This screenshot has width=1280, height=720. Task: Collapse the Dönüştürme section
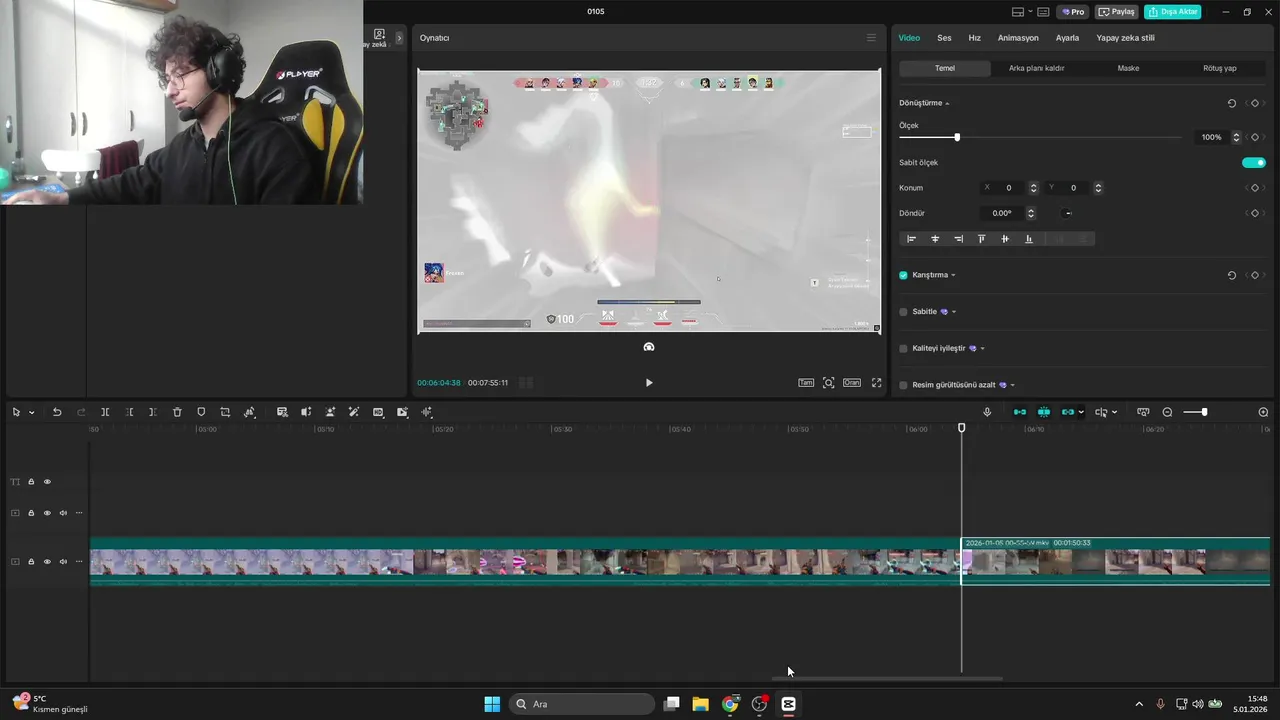pos(947,104)
